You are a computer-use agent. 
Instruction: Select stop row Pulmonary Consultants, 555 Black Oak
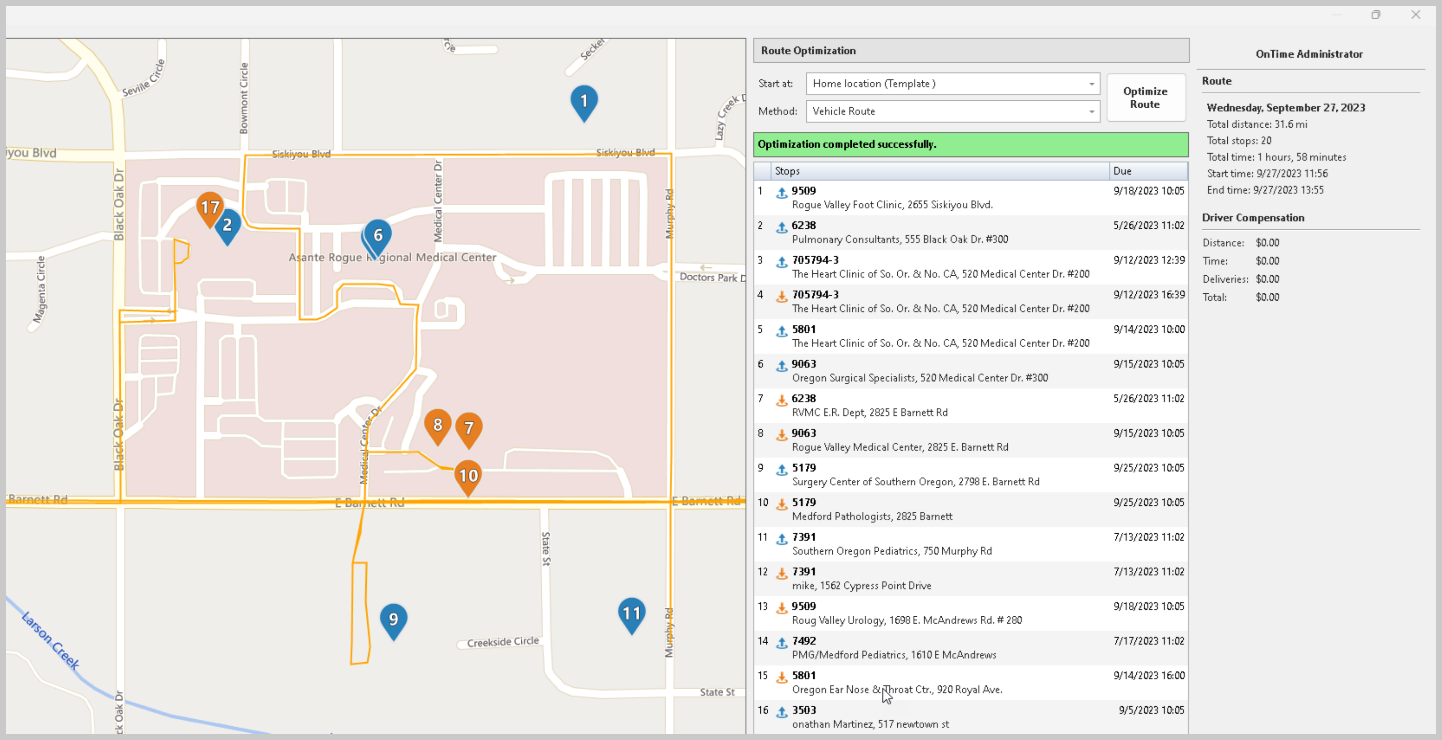(x=970, y=232)
